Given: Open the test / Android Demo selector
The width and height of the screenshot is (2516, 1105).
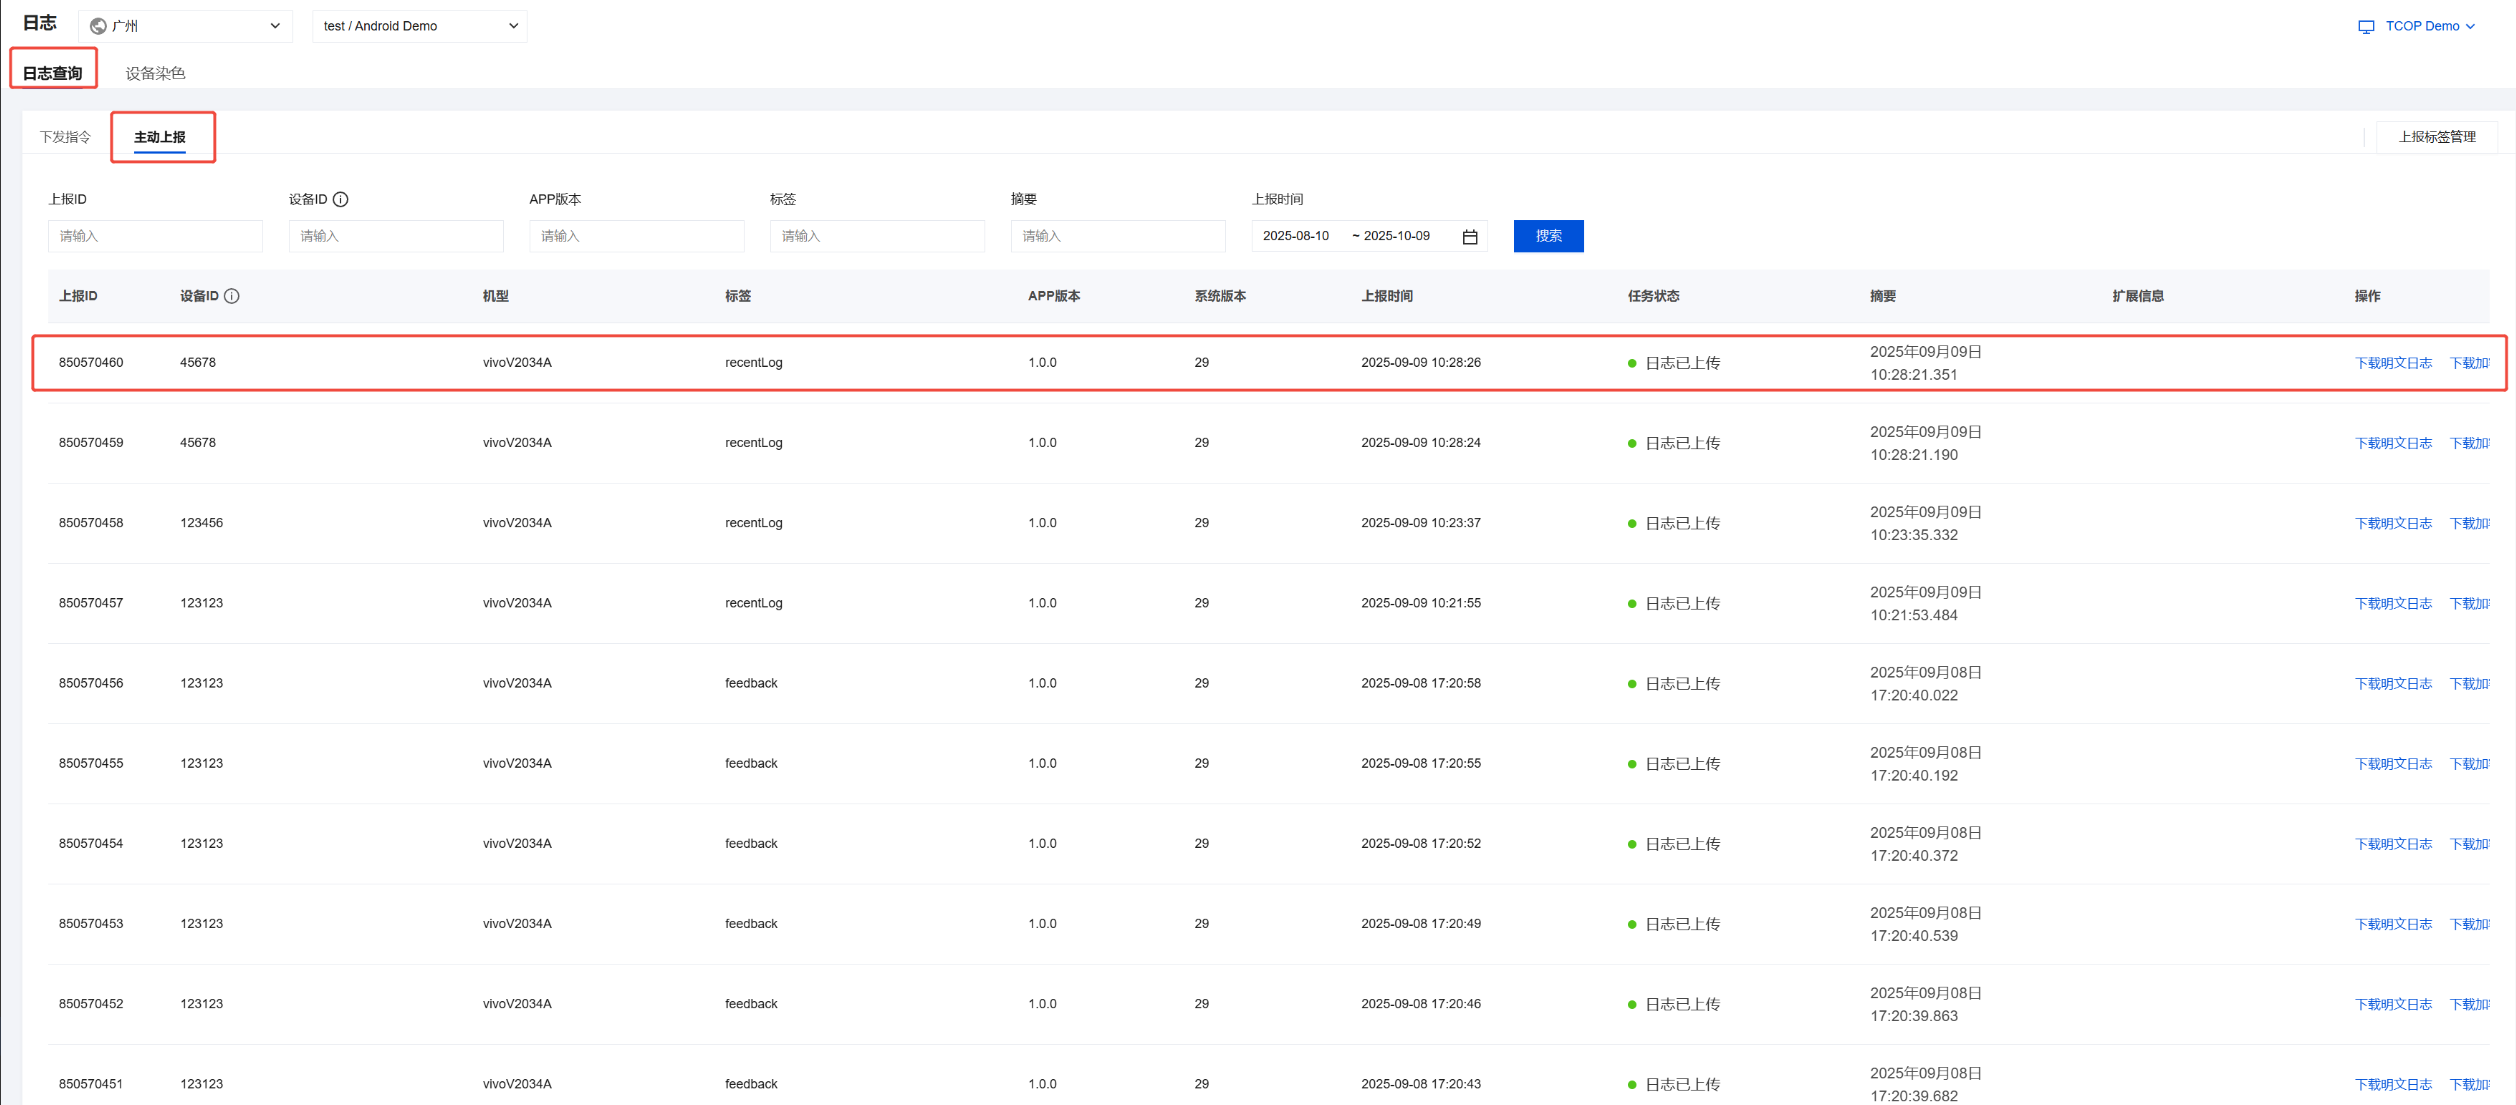Looking at the screenshot, I should pos(420,26).
